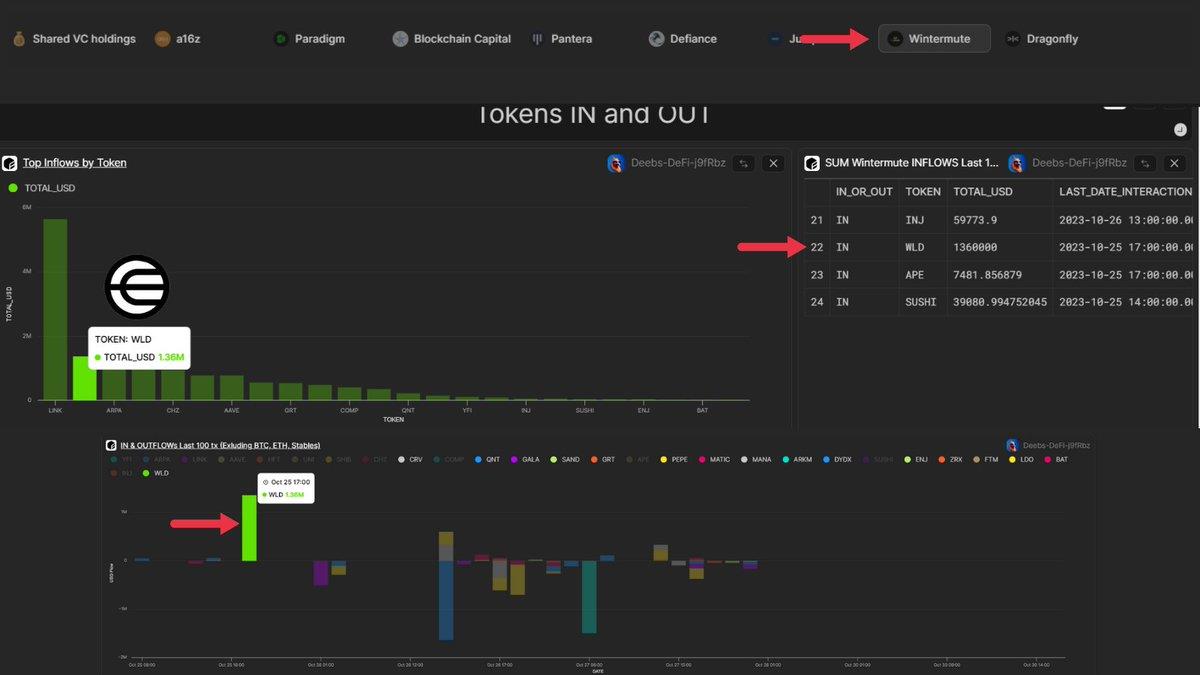Toggle the CRV legend series
1200x675 pixels.
(410, 459)
